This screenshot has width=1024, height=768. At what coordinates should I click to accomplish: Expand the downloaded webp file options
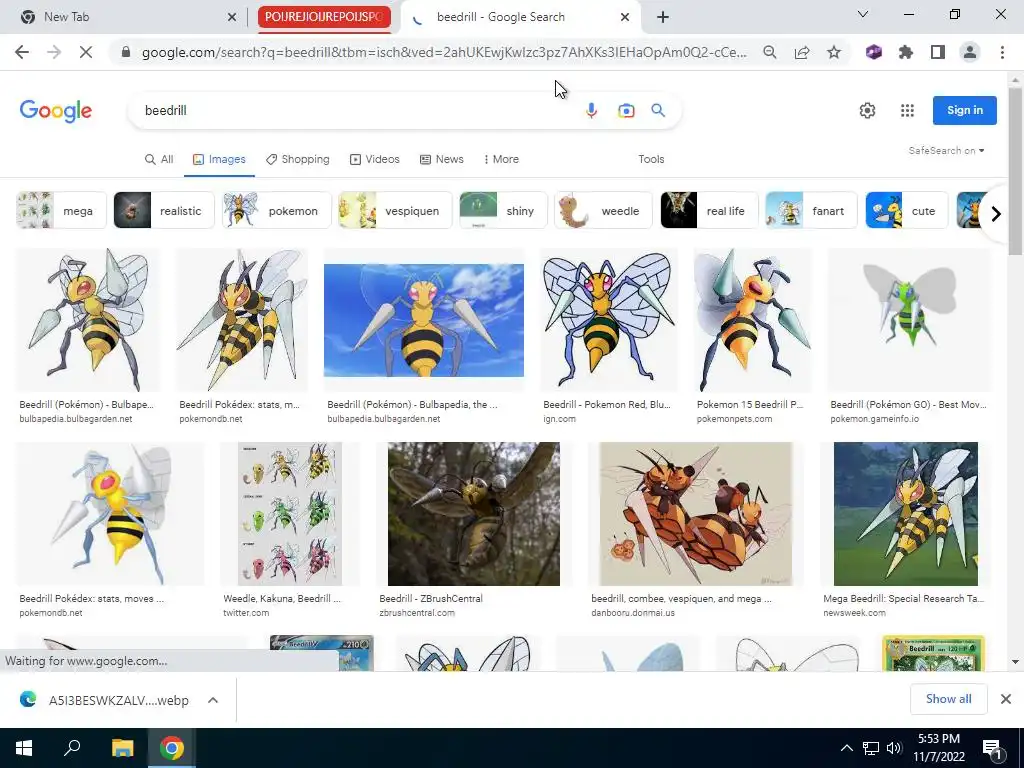point(213,700)
